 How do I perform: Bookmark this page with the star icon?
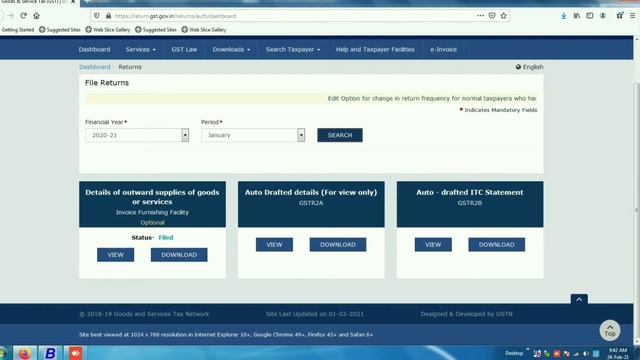point(503,16)
